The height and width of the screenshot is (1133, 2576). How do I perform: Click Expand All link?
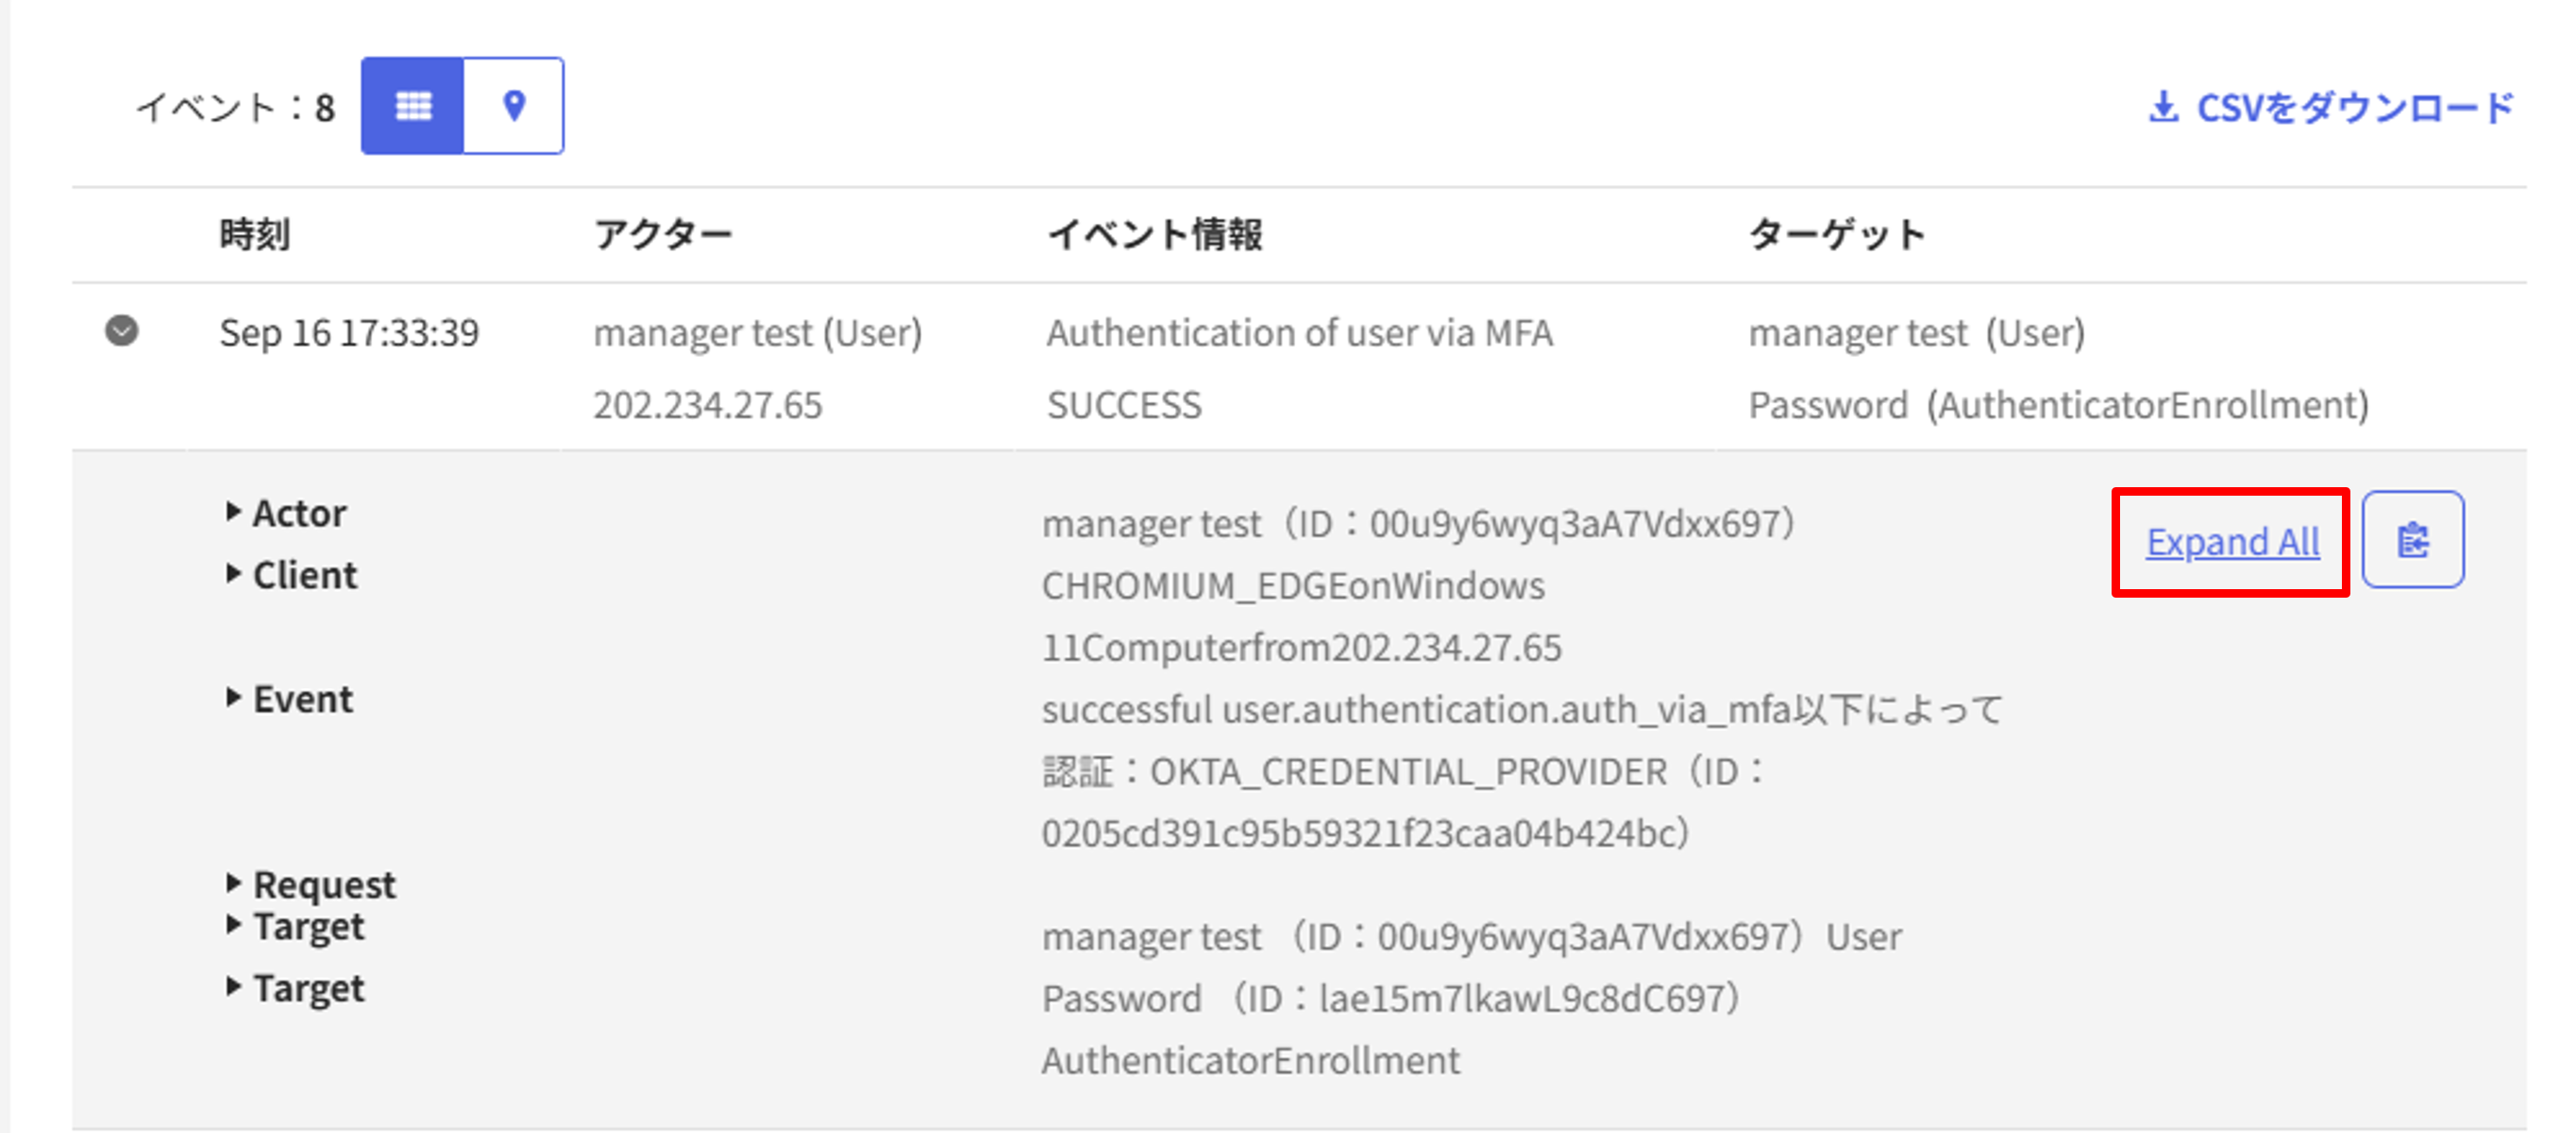point(2231,542)
